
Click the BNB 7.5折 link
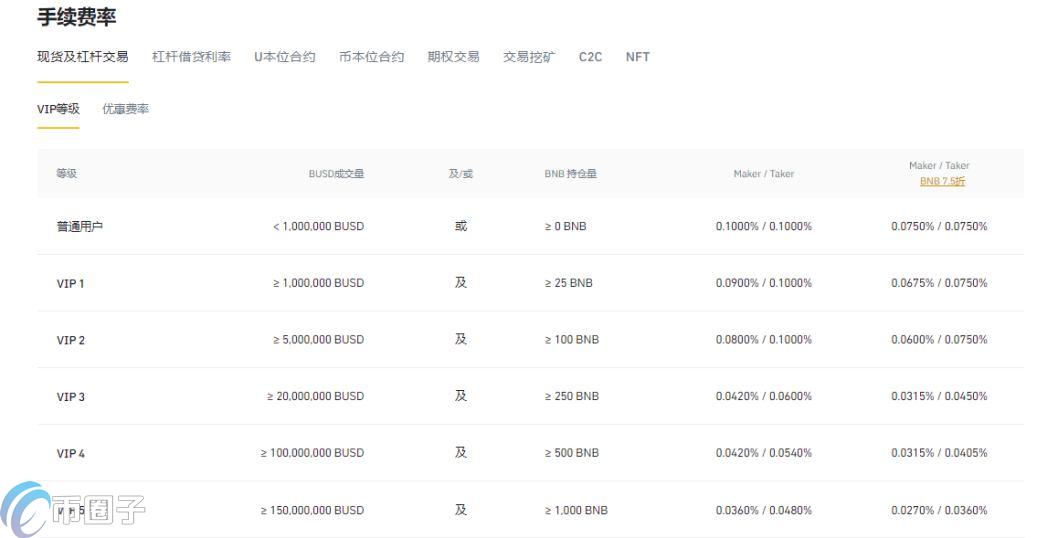[x=943, y=181]
